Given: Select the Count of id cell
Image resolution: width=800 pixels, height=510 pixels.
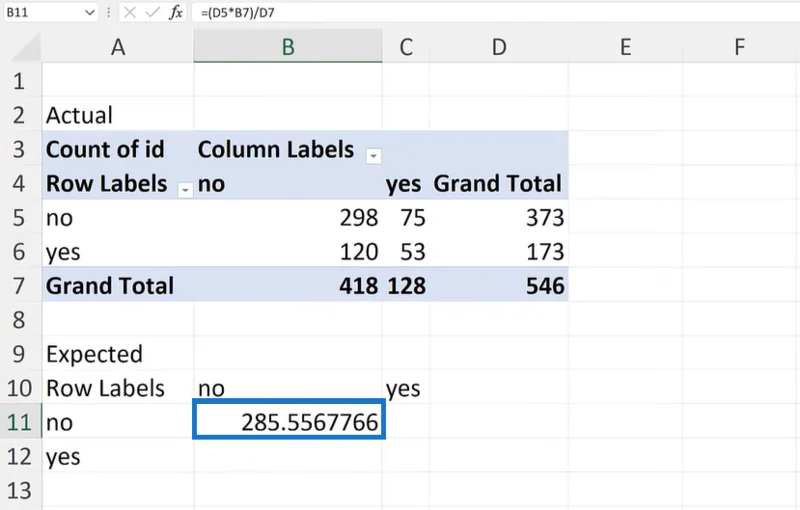Looking at the screenshot, I should (x=118, y=149).
